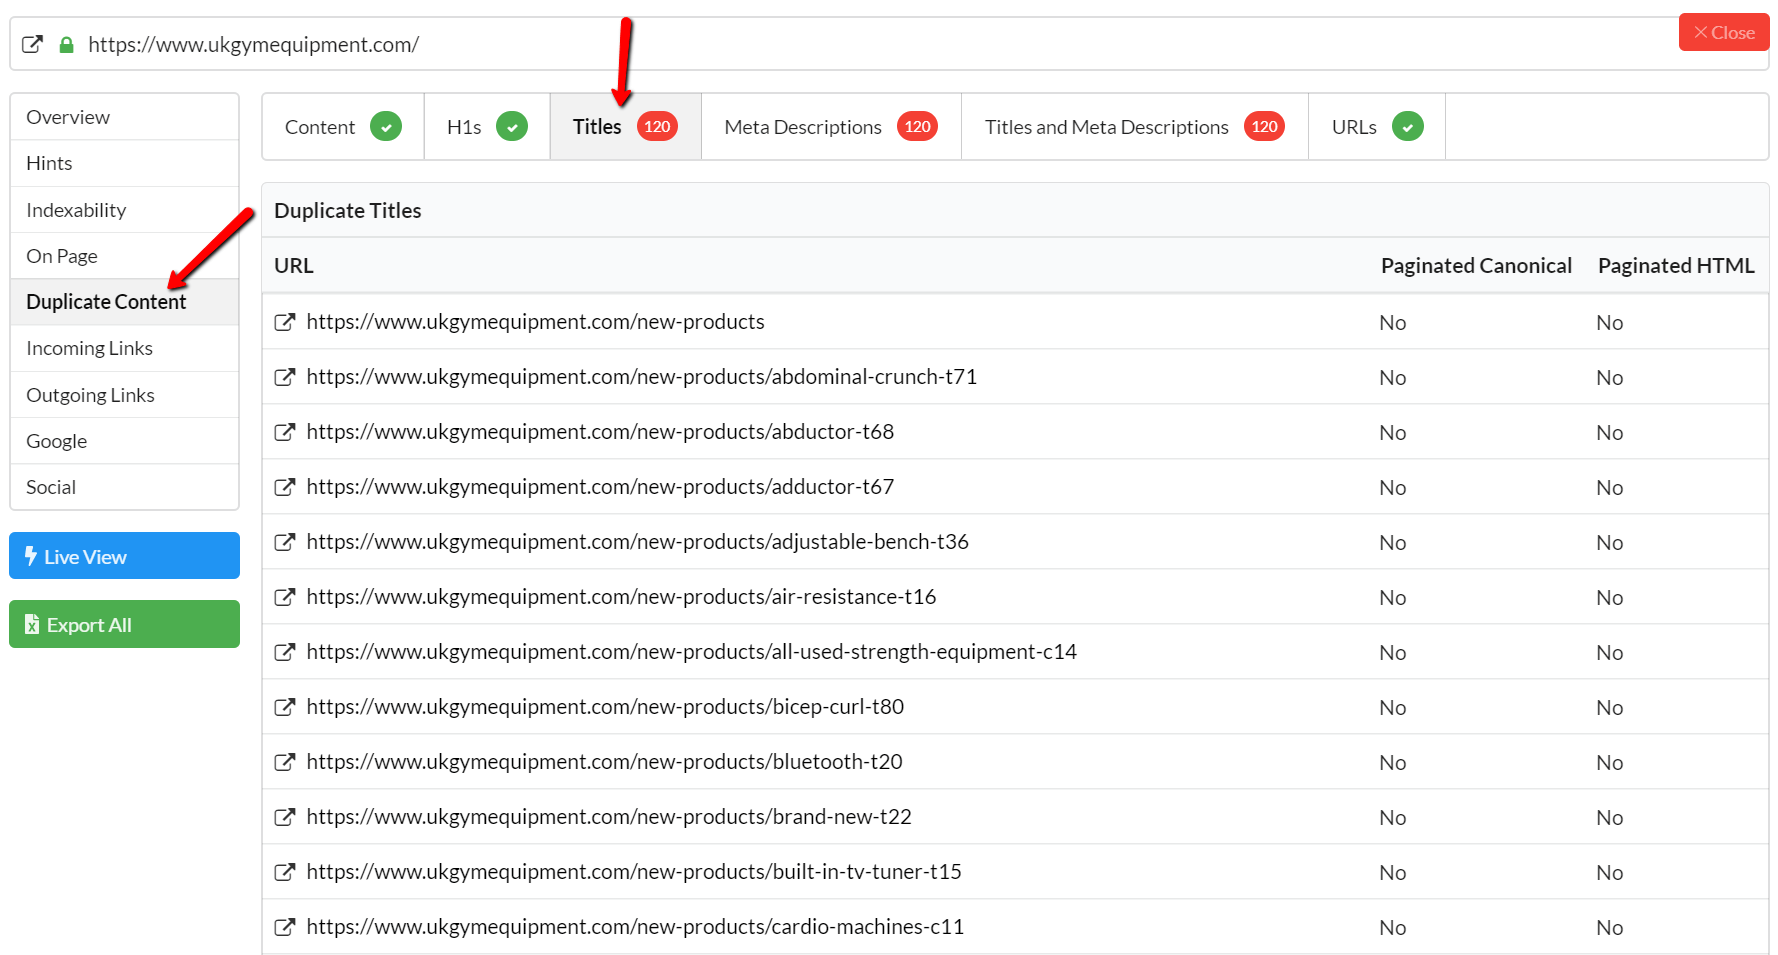The width and height of the screenshot is (1778, 955).
Task: Open the new-products URL link
Action: pyautogui.click(x=535, y=322)
